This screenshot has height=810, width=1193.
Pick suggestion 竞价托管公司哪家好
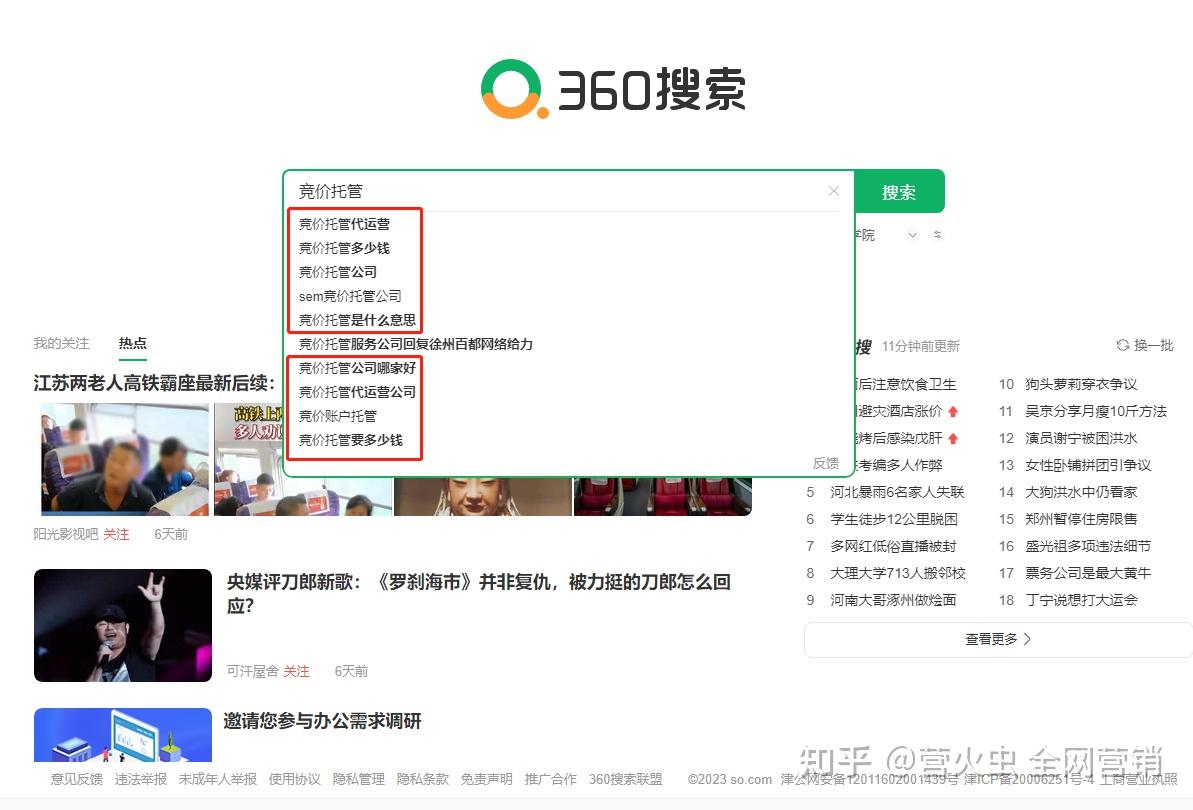(357, 368)
